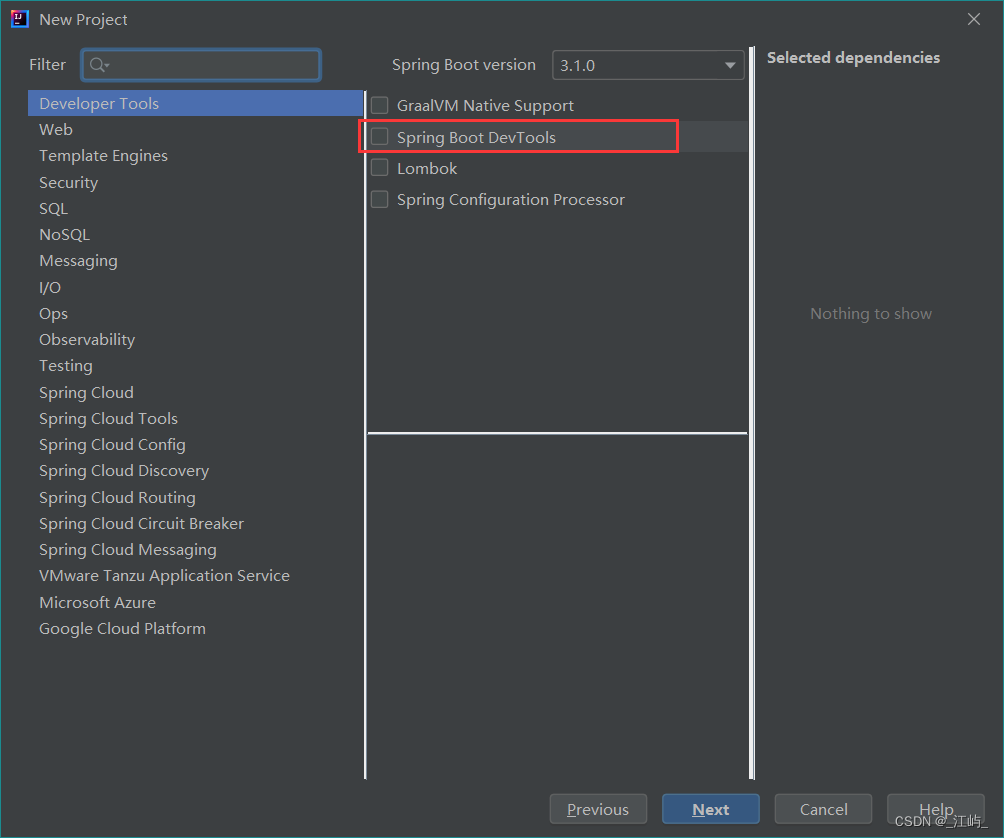This screenshot has height=838, width=1004.
Task: Open Spring Cloud Routing category
Action: pos(195,497)
